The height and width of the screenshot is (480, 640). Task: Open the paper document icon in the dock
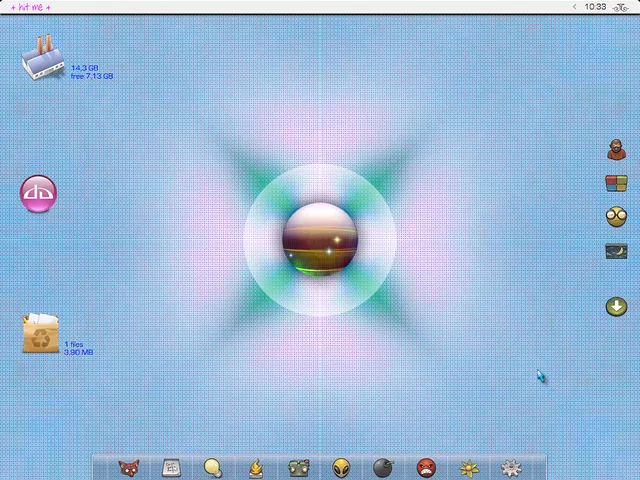[x=171, y=467]
